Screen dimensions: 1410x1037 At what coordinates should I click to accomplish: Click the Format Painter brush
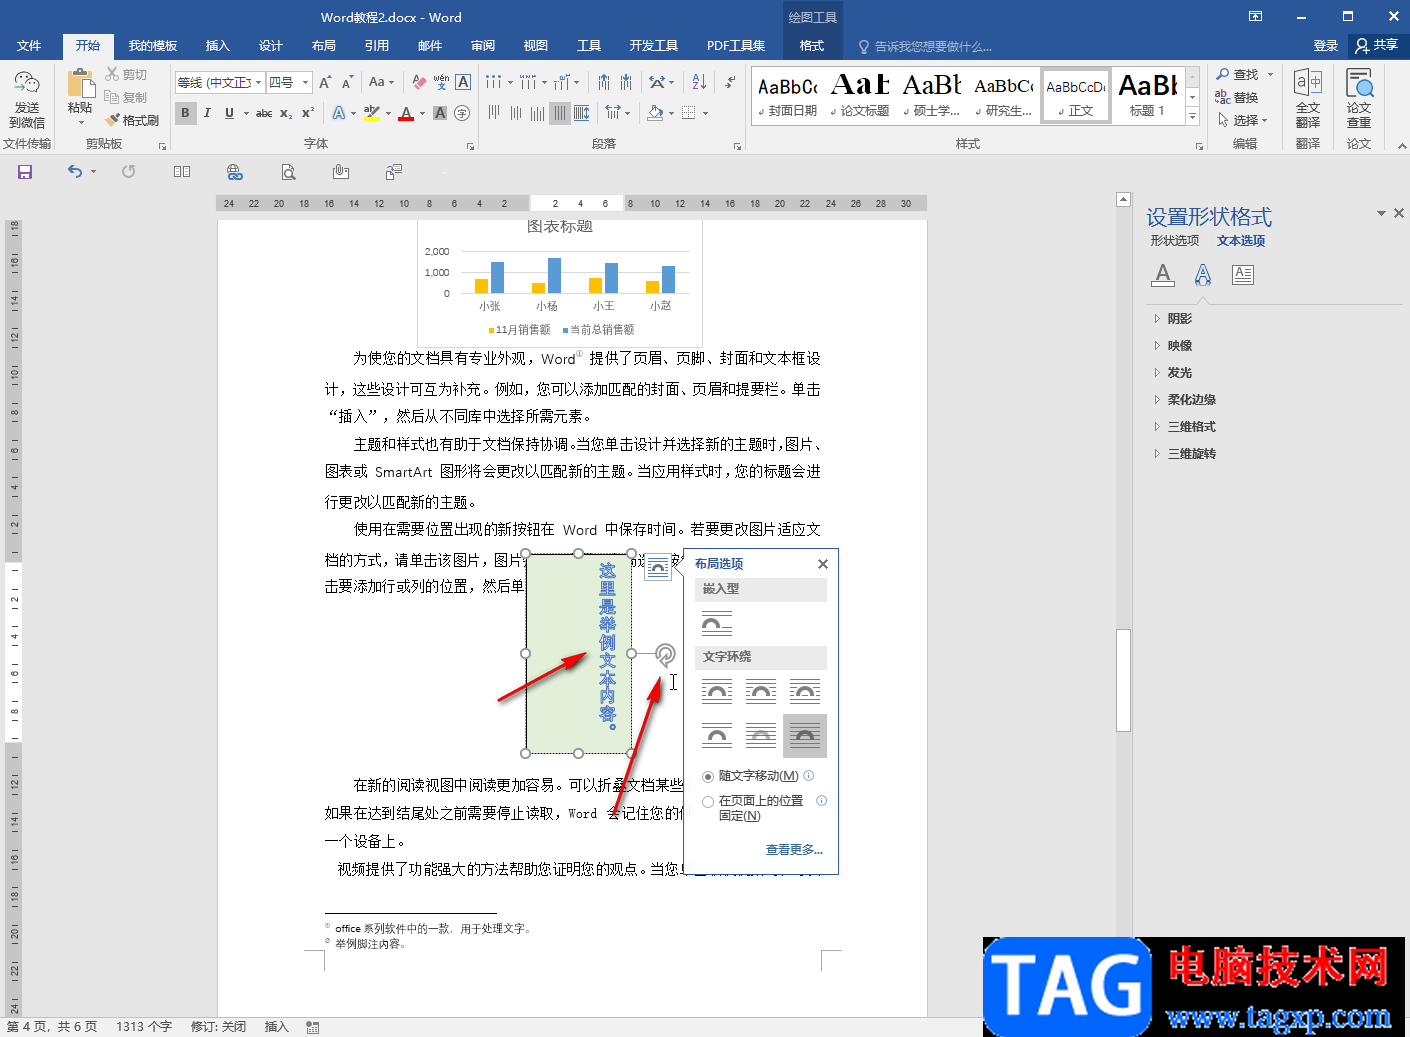pyautogui.click(x=131, y=120)
